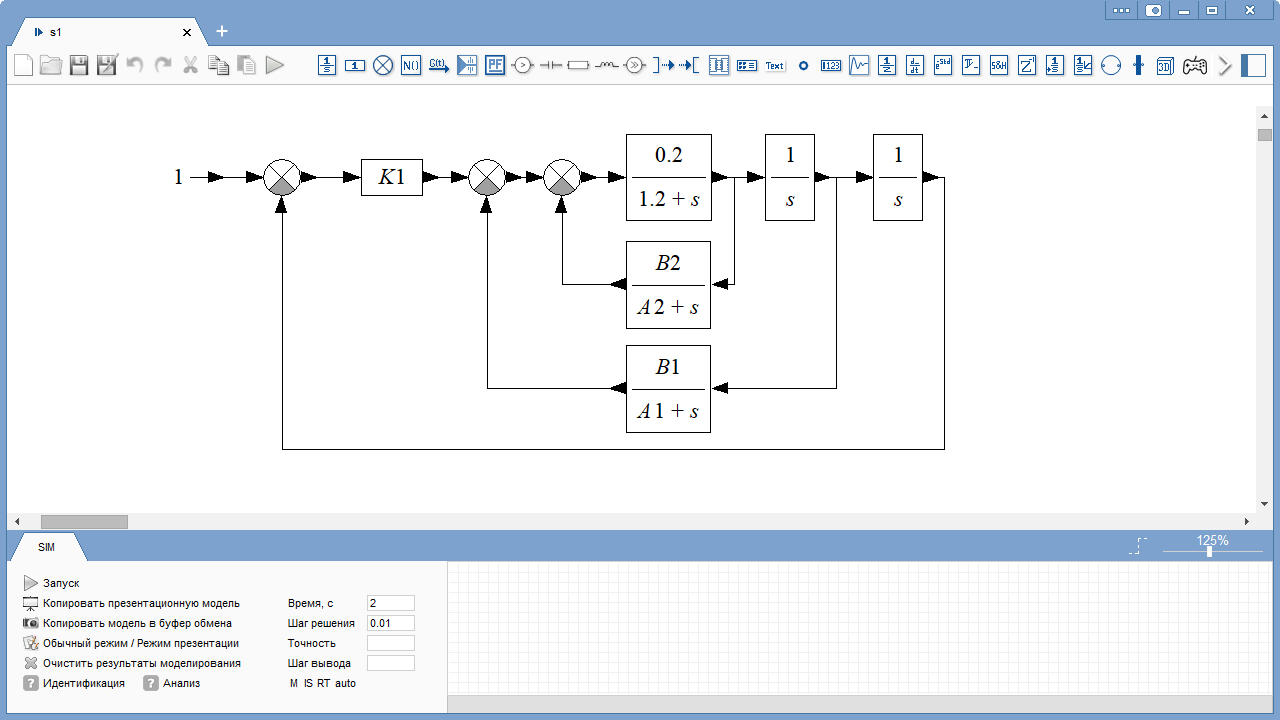Select the gamepad controller tool
1280x720 pixels.
pyautogui.click(x=1195, y=66)
